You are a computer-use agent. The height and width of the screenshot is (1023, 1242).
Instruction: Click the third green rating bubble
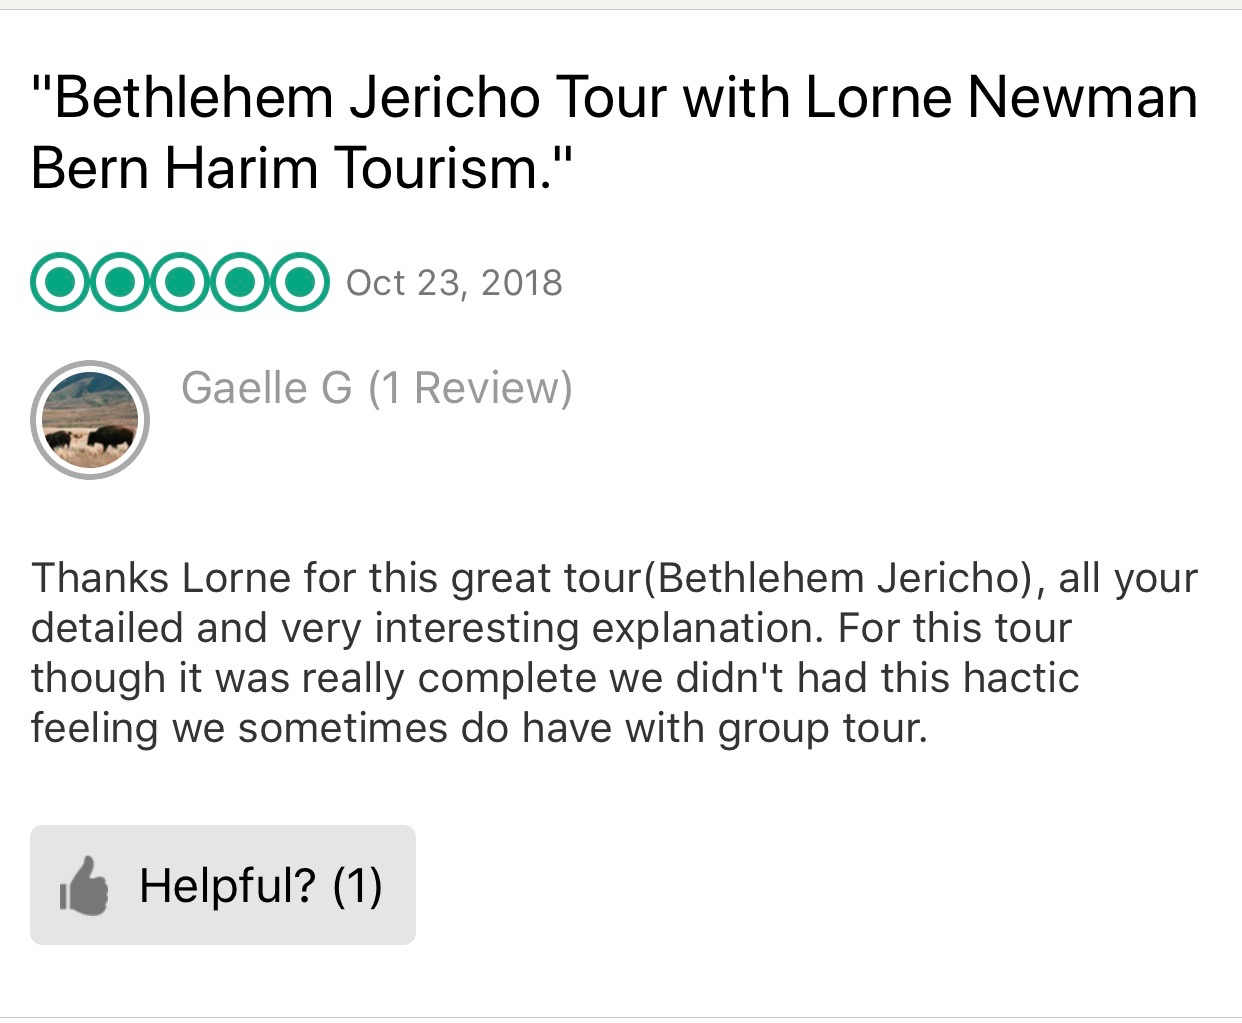click(x=180, y=283)
